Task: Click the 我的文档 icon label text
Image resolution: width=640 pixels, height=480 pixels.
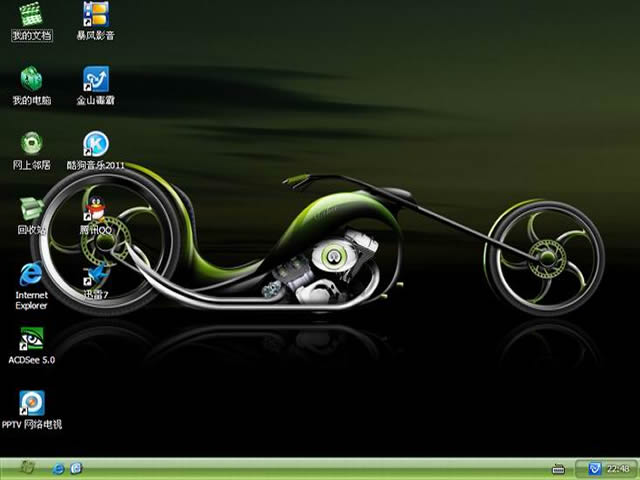Action: pyautogui.click(x=31, y=35)
